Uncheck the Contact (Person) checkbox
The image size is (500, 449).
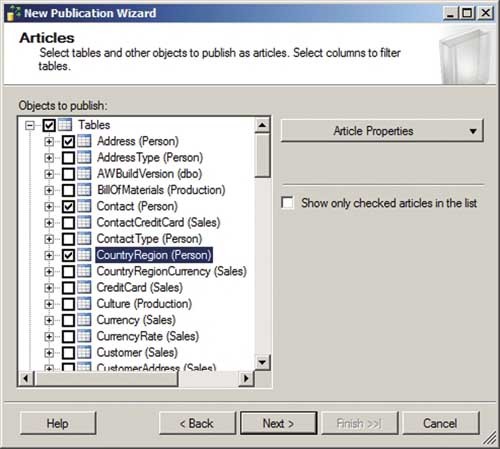point(68,207)
